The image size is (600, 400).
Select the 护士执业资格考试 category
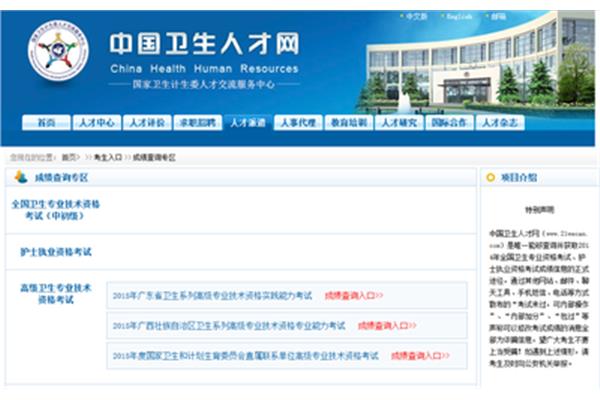click(x=56, y=252)
